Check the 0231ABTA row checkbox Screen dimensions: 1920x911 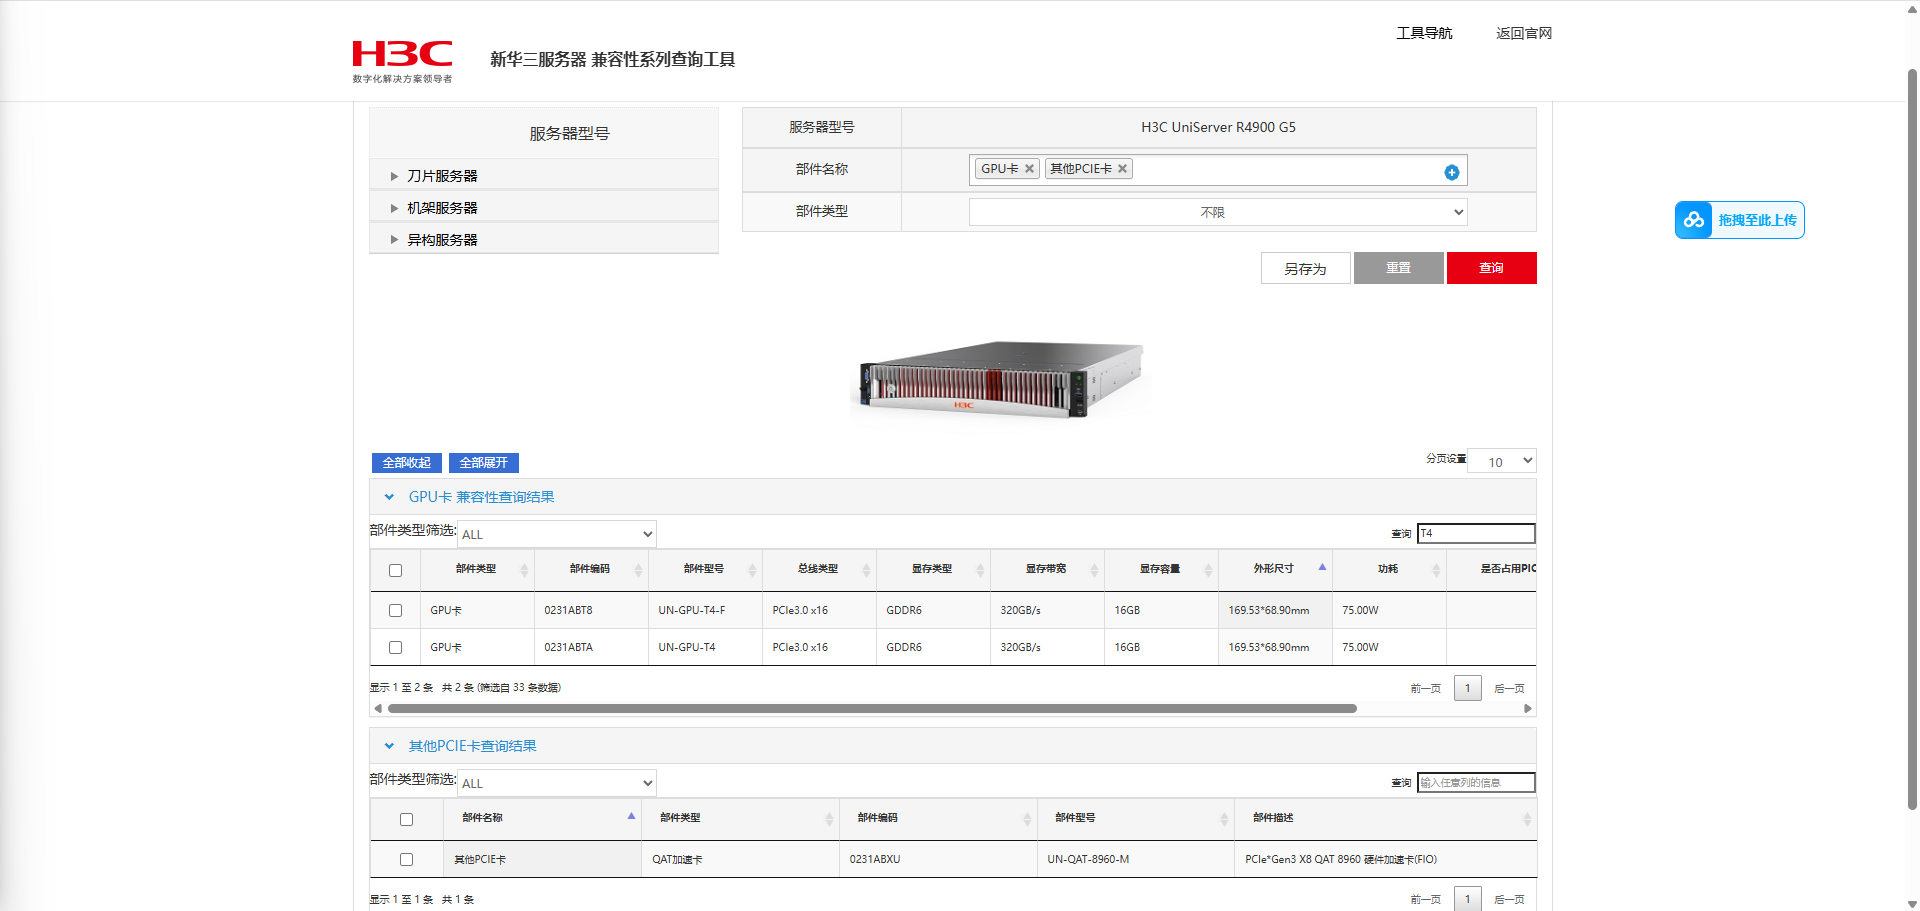point(395,647)
